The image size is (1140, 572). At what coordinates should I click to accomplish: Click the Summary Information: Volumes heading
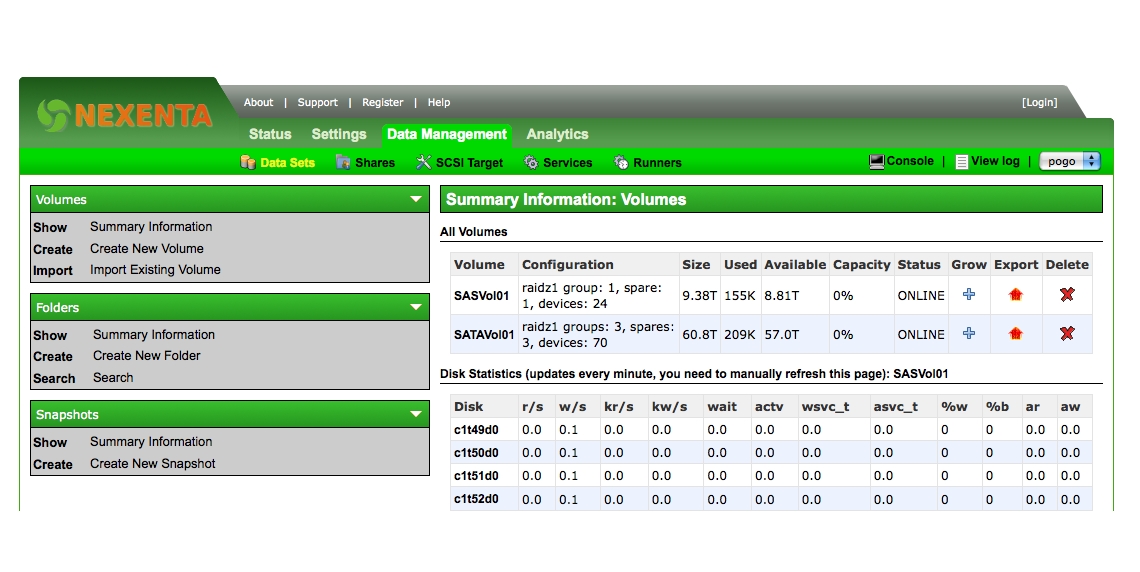point(566,199)
